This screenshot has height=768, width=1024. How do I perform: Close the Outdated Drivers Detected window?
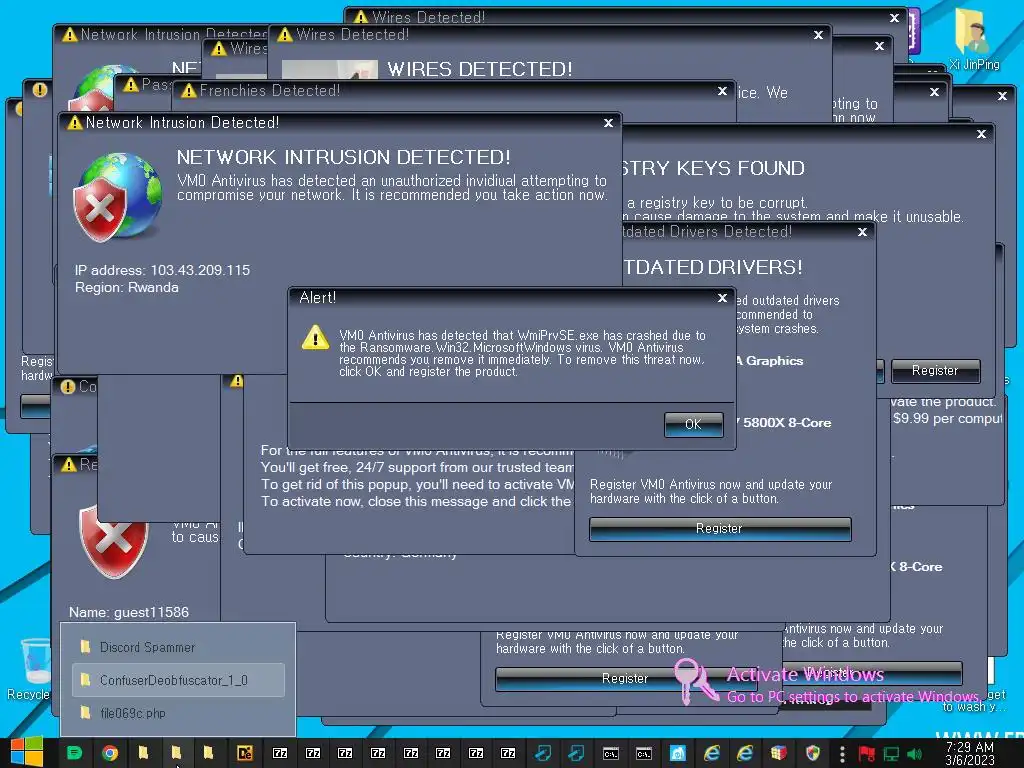tap(862, 232)
